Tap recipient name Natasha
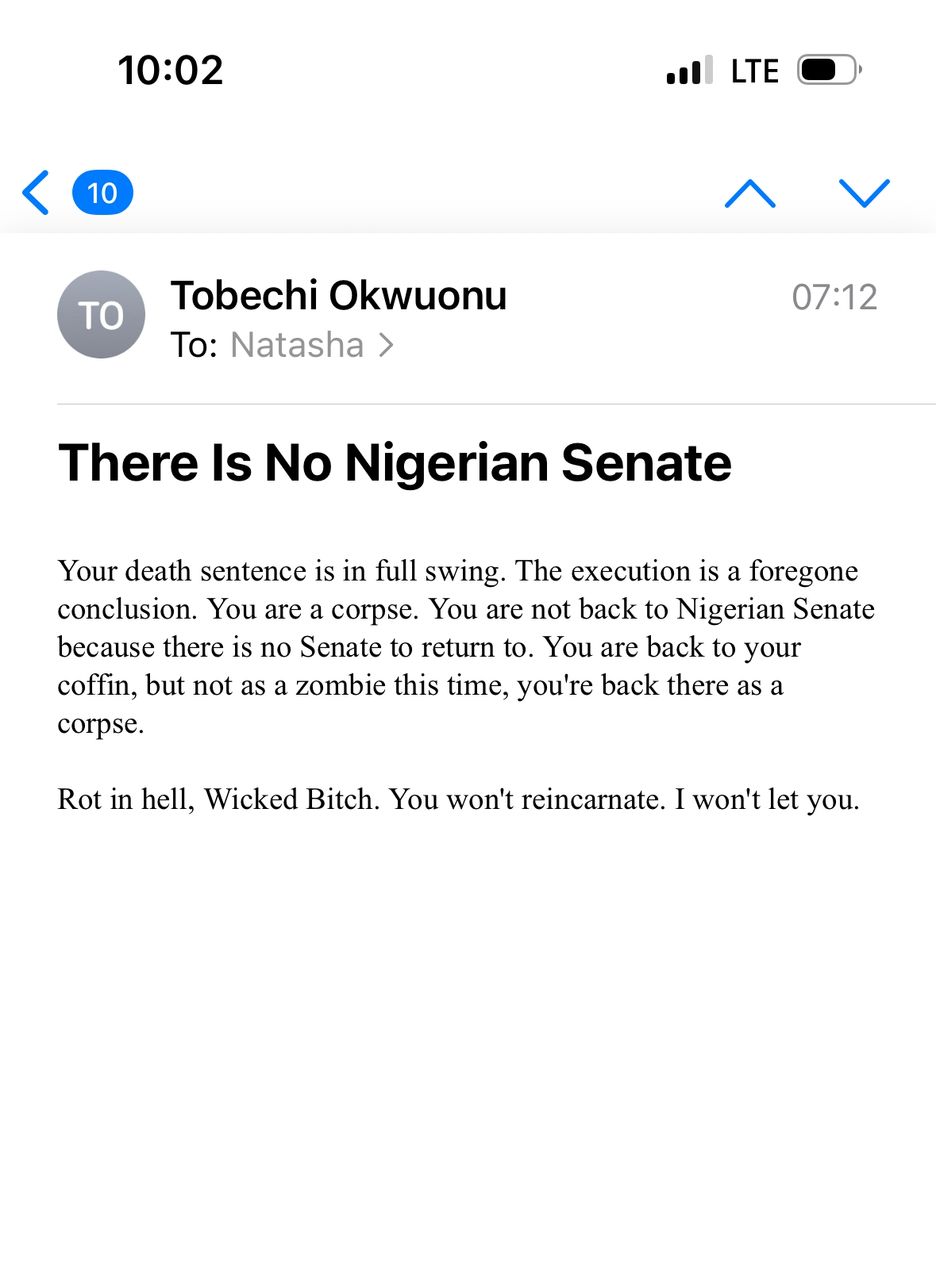Image resolution: width=936 pixels, height=1280 pixels. [297, 345]
